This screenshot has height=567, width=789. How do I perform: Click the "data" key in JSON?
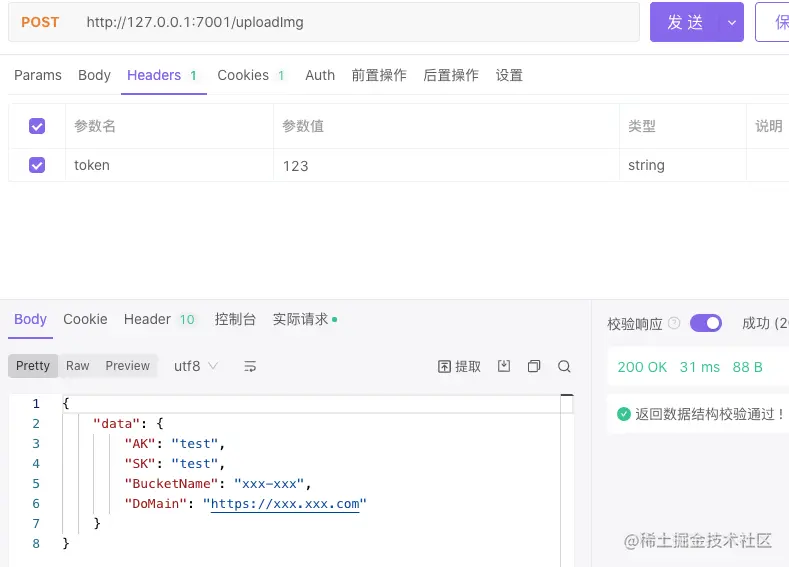tap(116, 424)
